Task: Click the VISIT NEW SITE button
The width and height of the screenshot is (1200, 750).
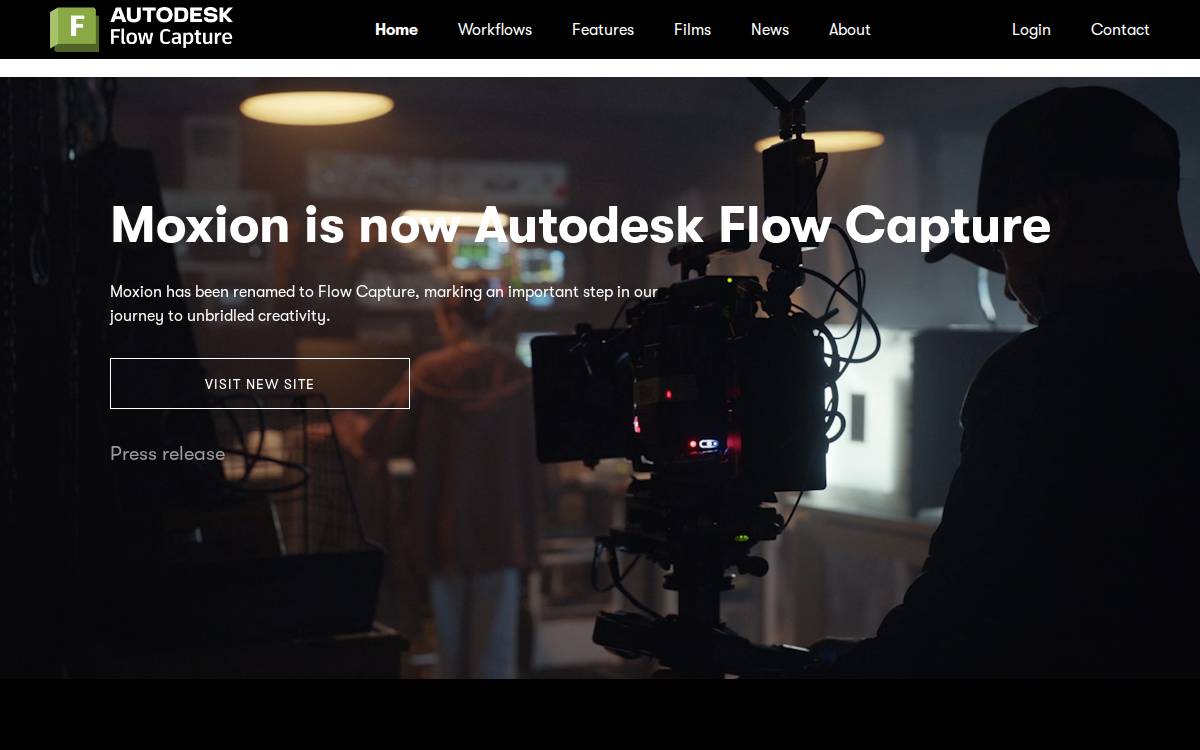Action: click(x=260, y=383)
